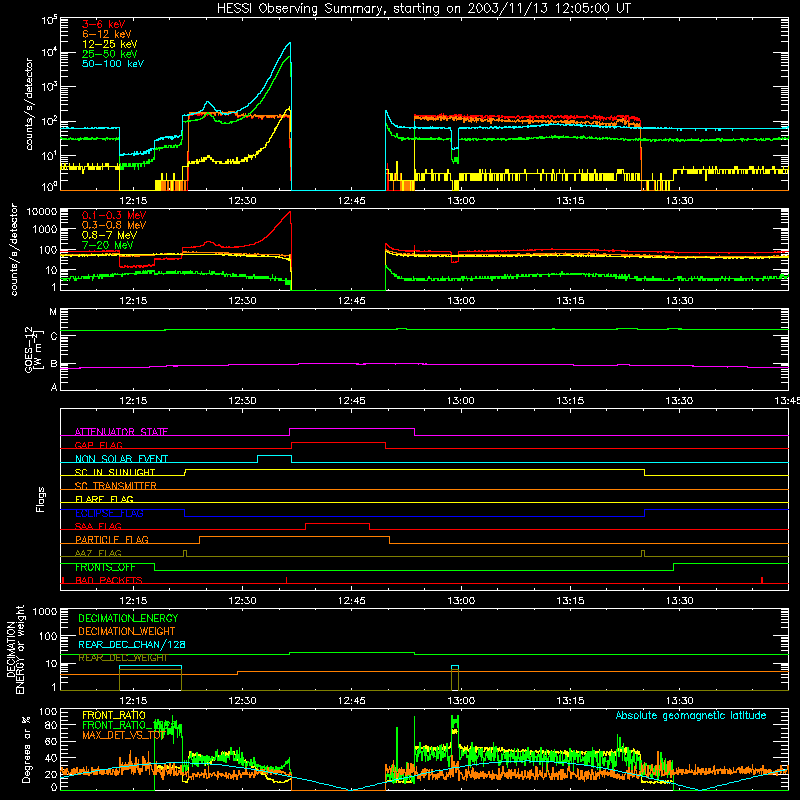Click the 13:30 label below the Flags panel
The image size is (800, 800).
point(679,601)
